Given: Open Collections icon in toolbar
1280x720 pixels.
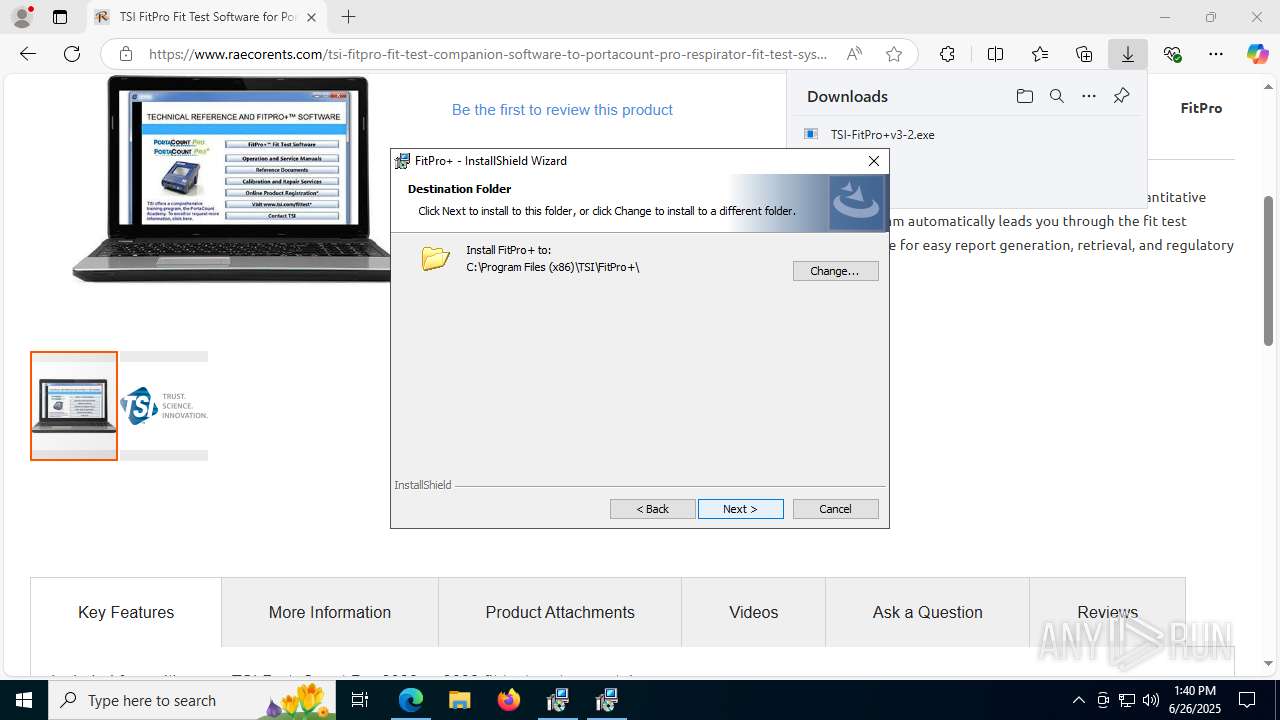Looking at the screenshot, I should (1084, 54).
